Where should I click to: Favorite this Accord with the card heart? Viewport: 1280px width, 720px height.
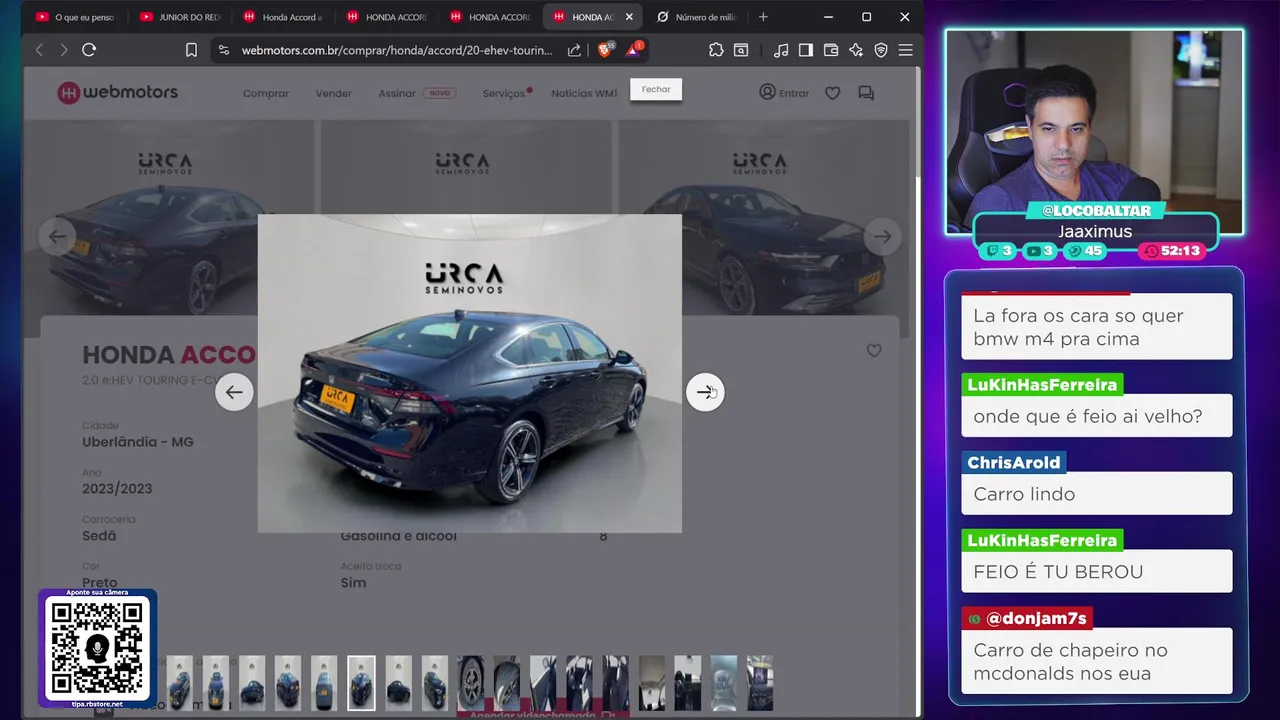pyautogui.click(x=874, y=351)
